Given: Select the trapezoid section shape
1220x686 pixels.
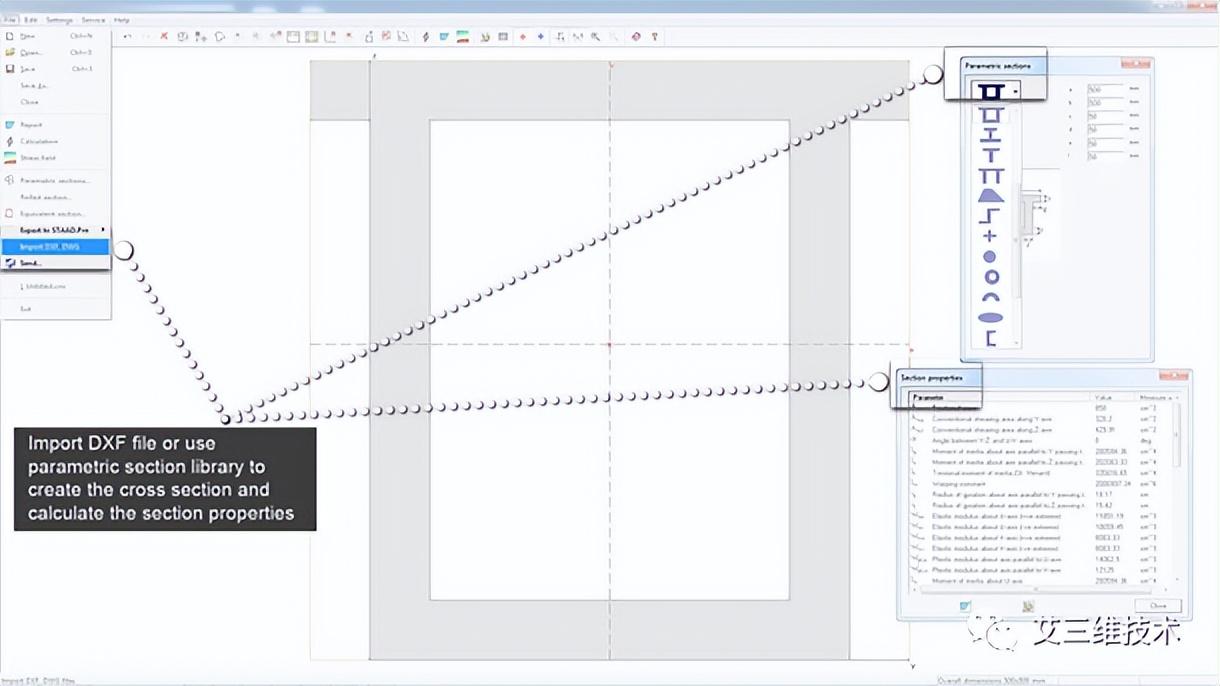Looking at the screenshot, I should point(990,196).
